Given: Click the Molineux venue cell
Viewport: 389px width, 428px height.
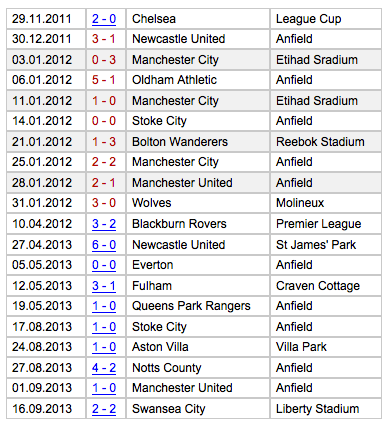Looking at the screenshot, I should pyautogui.click(x=326, y=203).
